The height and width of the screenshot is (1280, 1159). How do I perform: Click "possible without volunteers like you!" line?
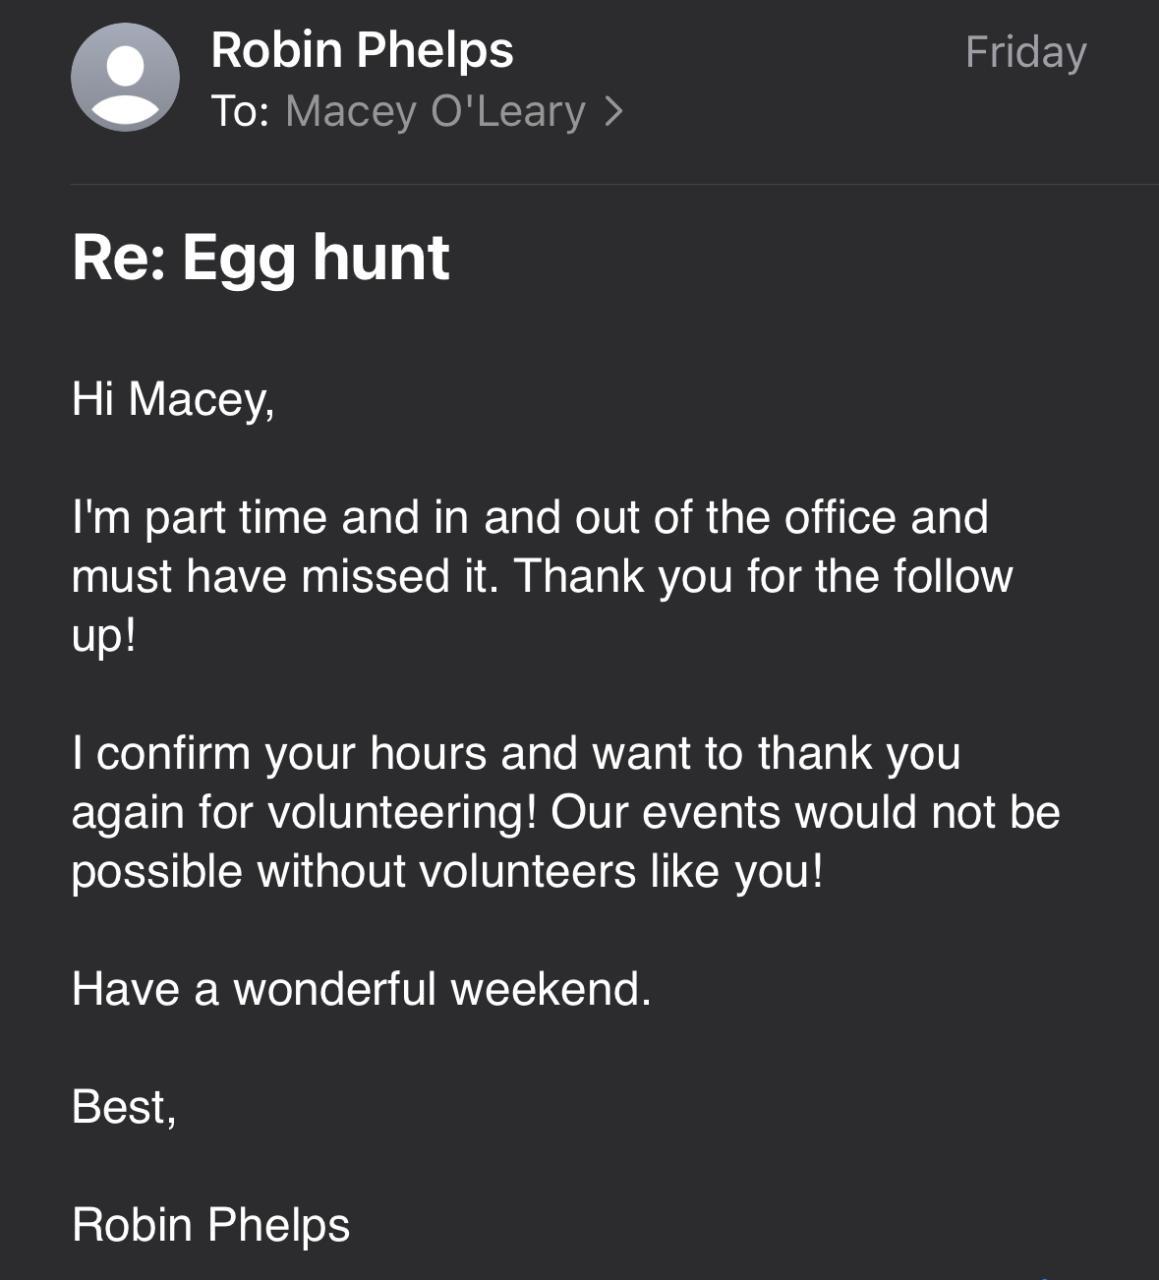[447, 871]
